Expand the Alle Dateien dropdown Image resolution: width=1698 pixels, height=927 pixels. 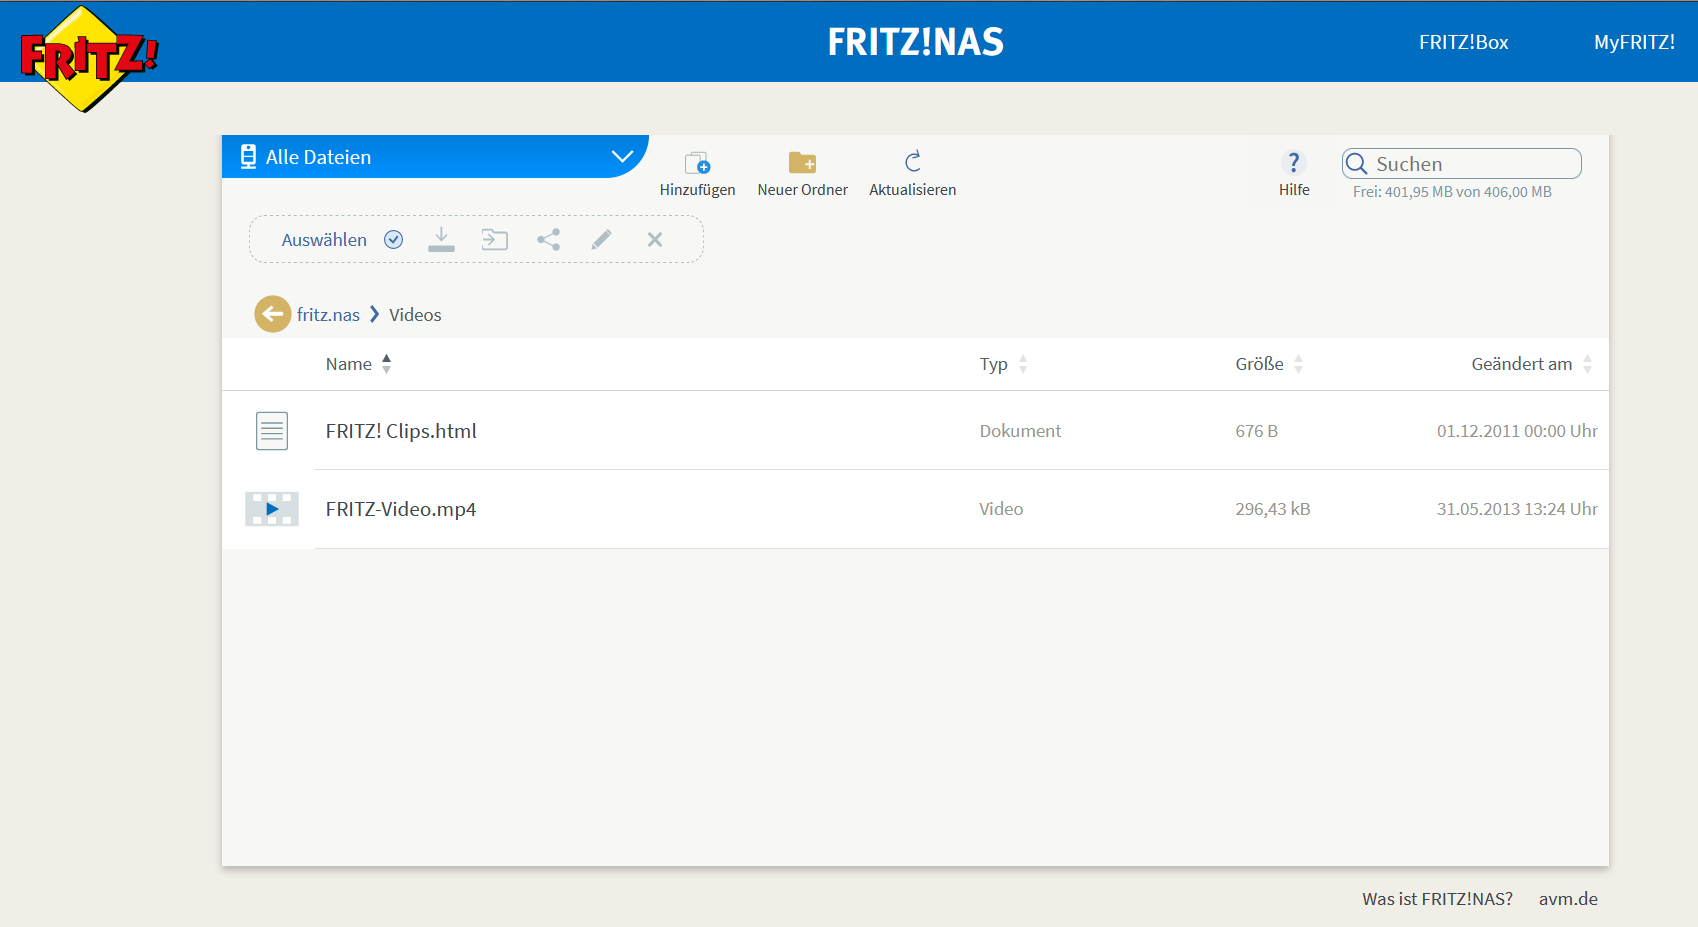coord(435,157)
